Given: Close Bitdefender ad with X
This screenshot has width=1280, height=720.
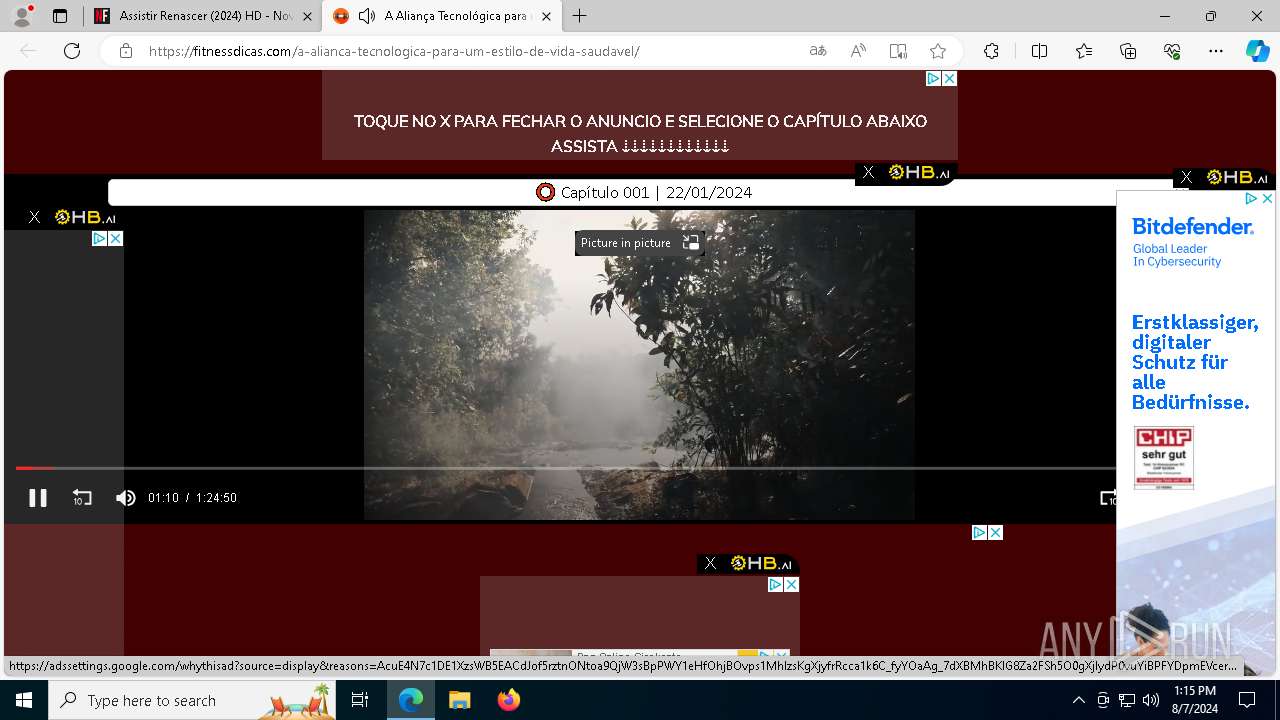Looking at the screenshot, I should pyautogui.click(x=1267, y=199).
